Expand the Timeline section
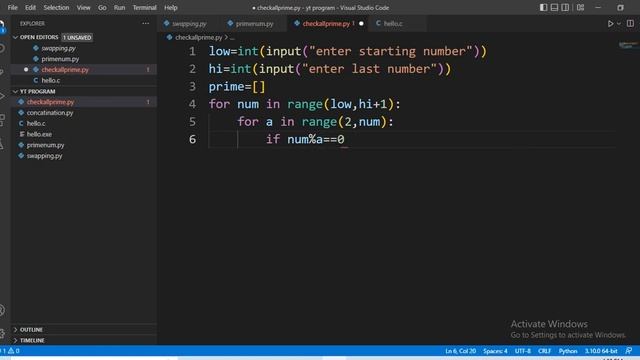The height and width of the screenshot is (360, 640). [16, 340]
